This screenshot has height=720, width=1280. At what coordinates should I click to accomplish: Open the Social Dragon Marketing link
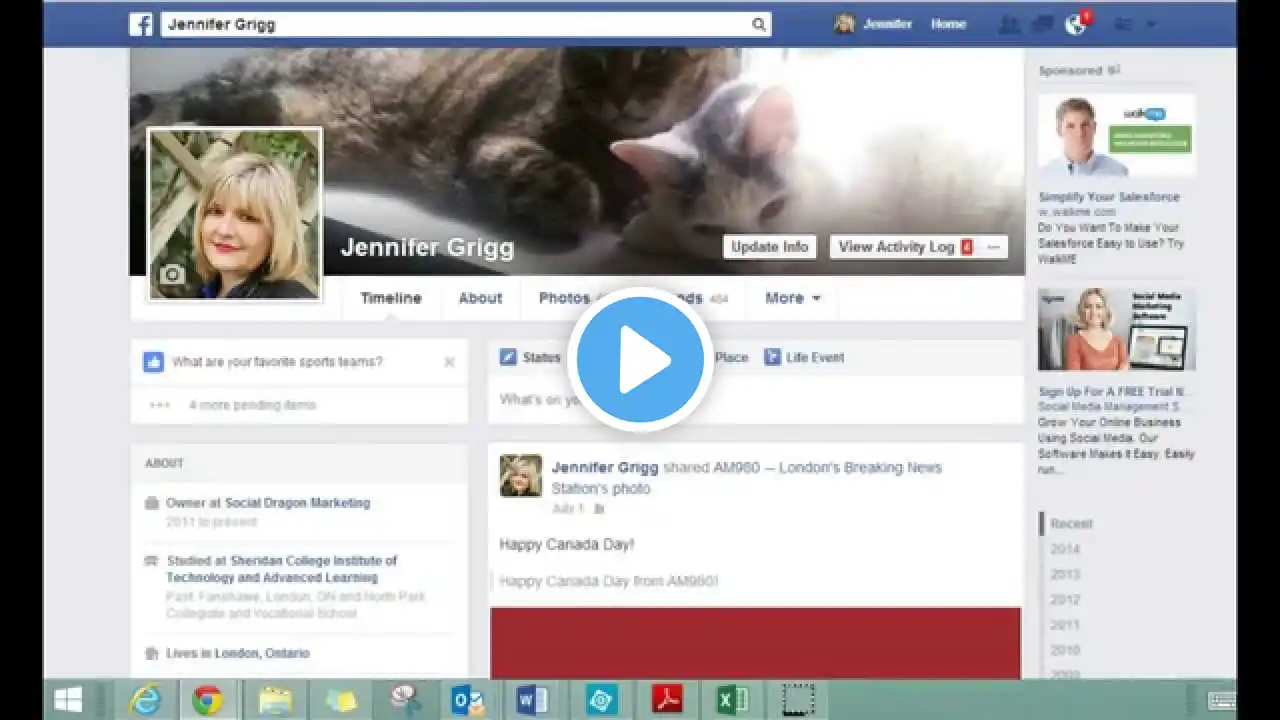pos(297,503)
